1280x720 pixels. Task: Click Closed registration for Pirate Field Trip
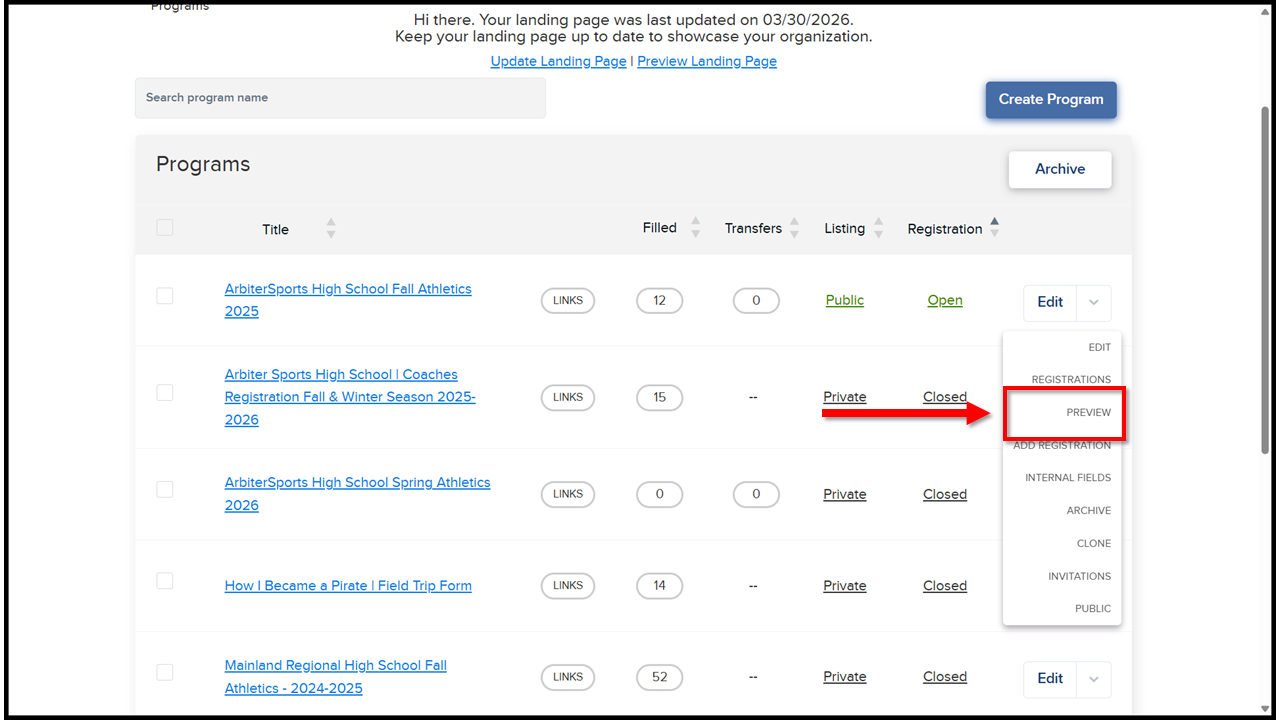click(945, 586)
